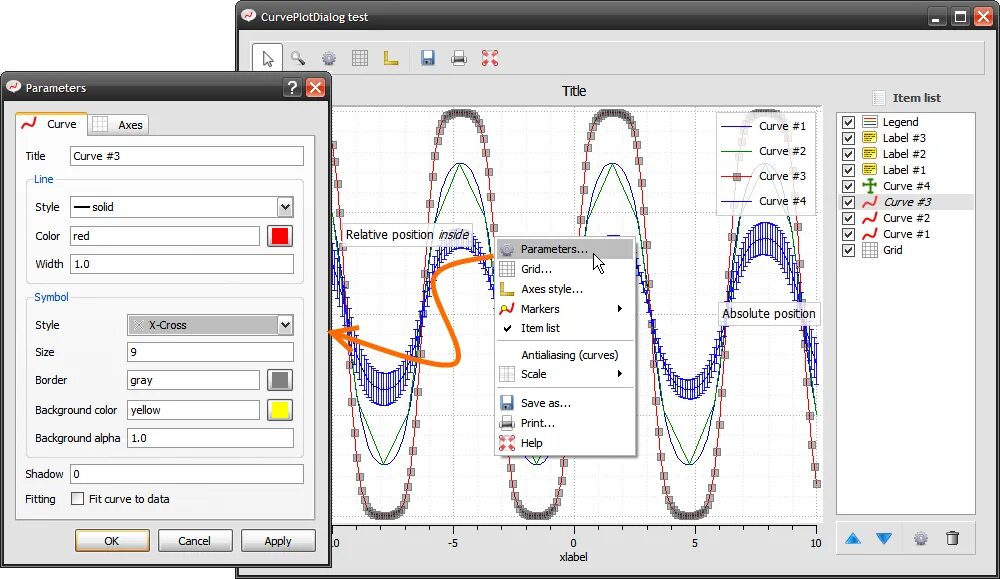The image size is (1000, 579).
Task: Toggle the Curve #4 checkbox in item list
Action: click(848, 186)
